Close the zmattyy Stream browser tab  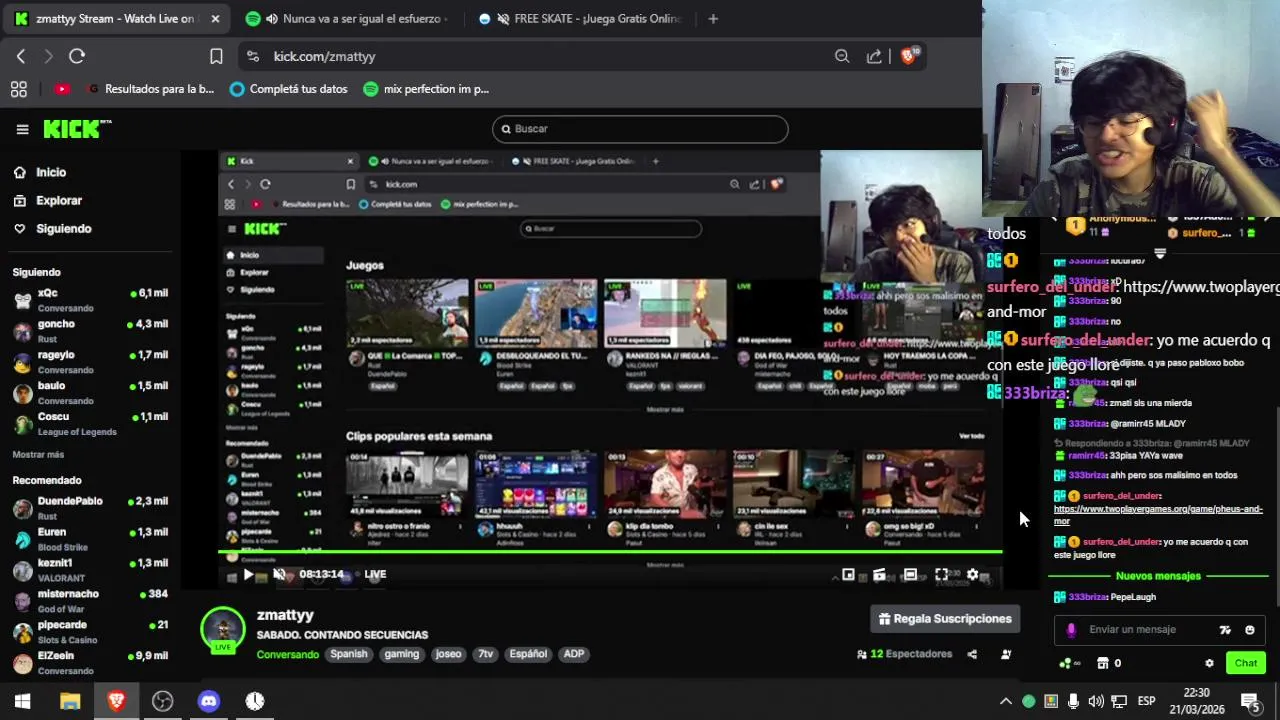pyautogui.click(x=215, y=19)
